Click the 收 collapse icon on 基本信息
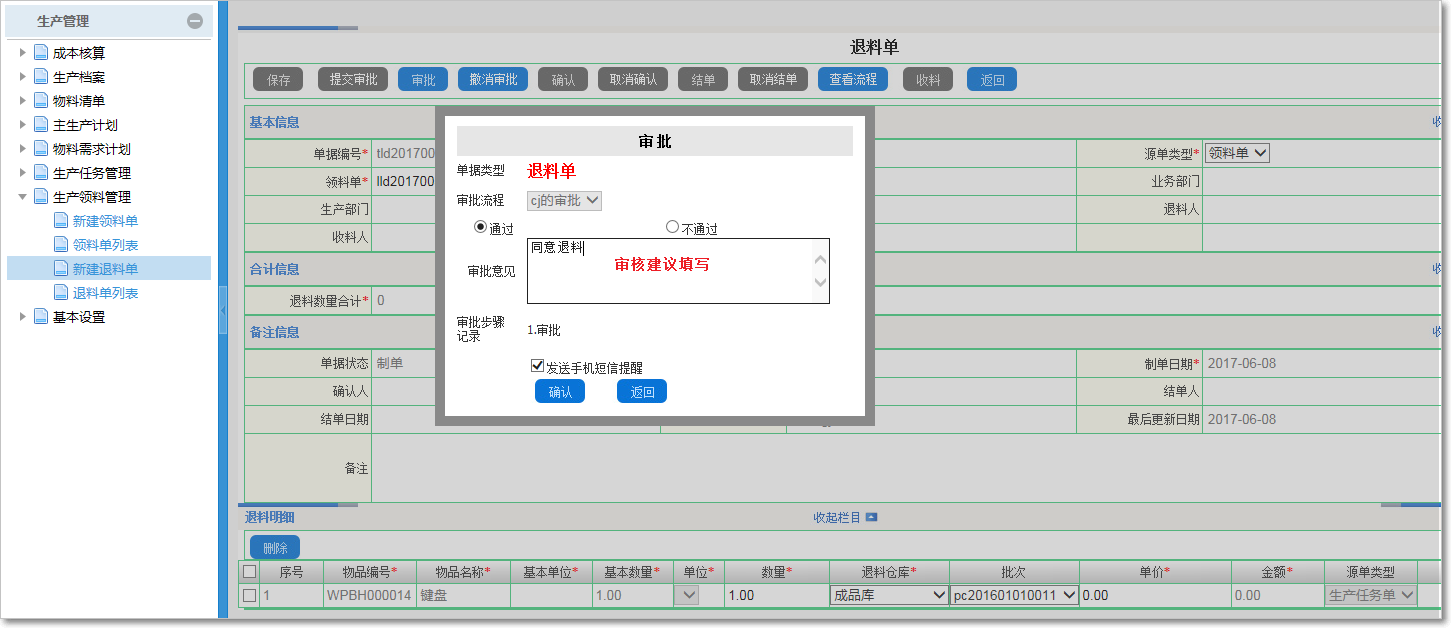Viewport: 1451px width, 628px height. (x=1439, y=122)
